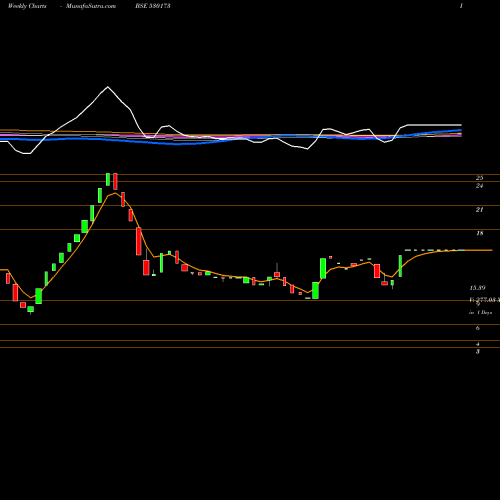Click the '24' price axis label

479,186
